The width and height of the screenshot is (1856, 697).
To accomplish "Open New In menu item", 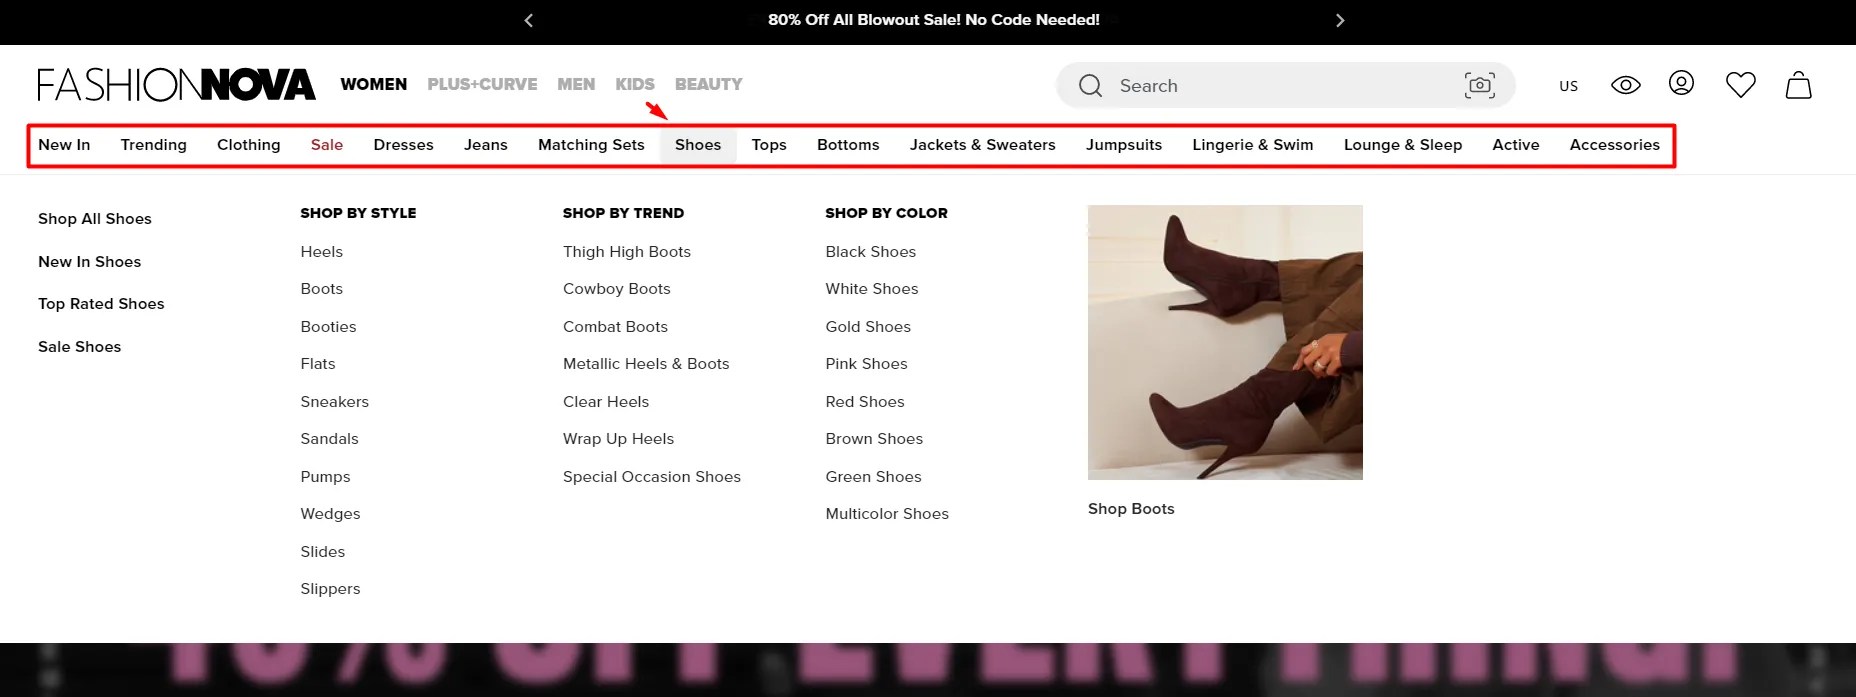I will click(x=64, y=145).
